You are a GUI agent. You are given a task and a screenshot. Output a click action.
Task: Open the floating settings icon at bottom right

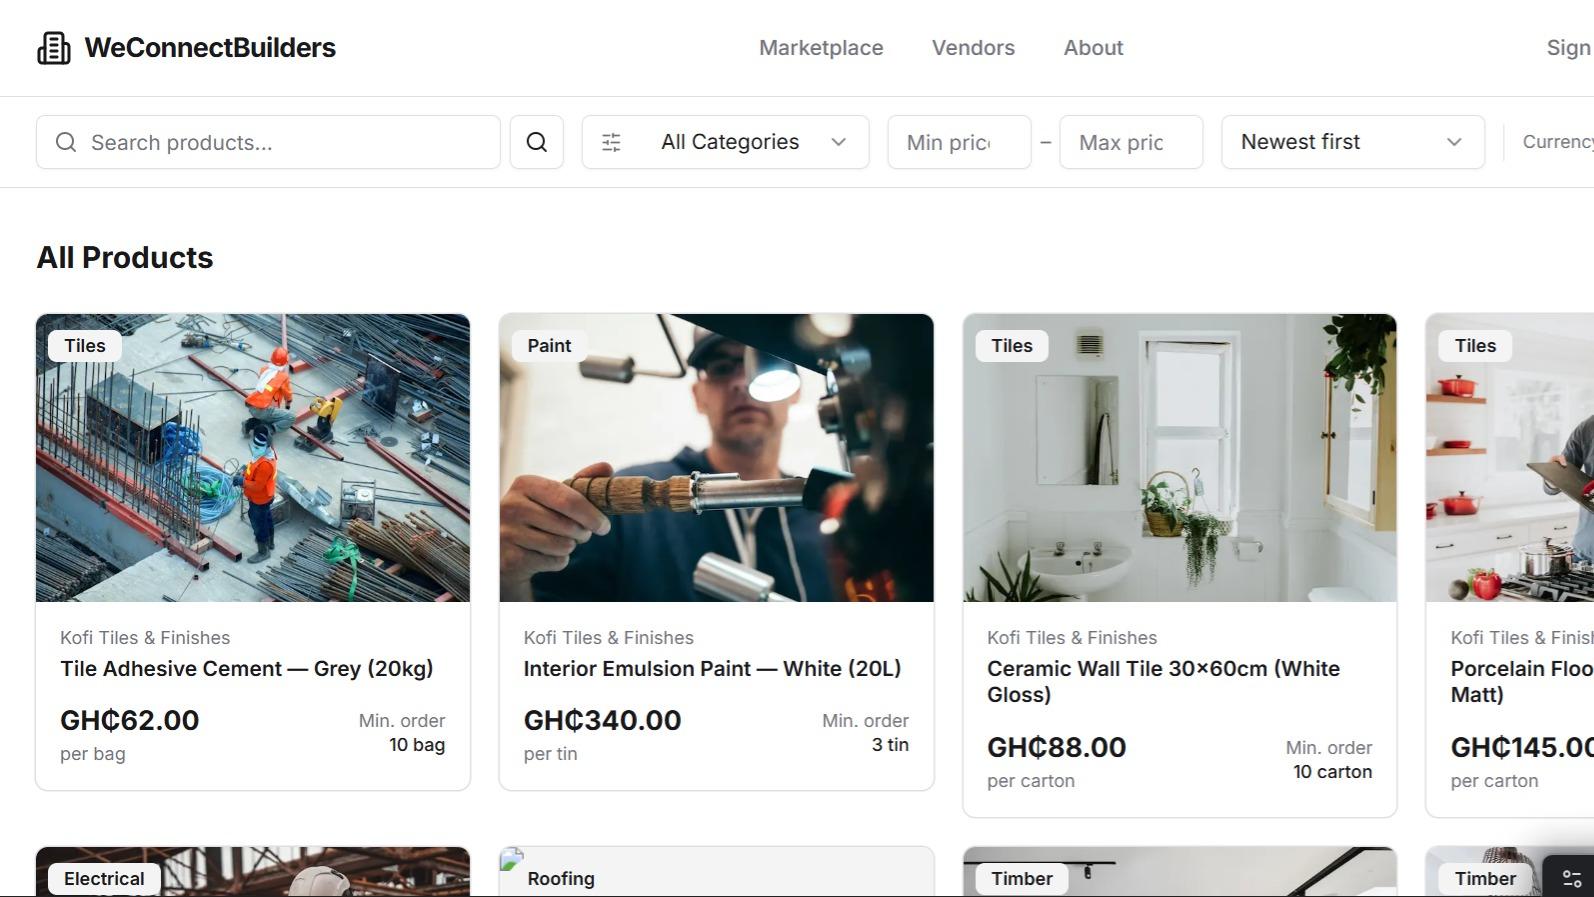tap(1571, 878)
